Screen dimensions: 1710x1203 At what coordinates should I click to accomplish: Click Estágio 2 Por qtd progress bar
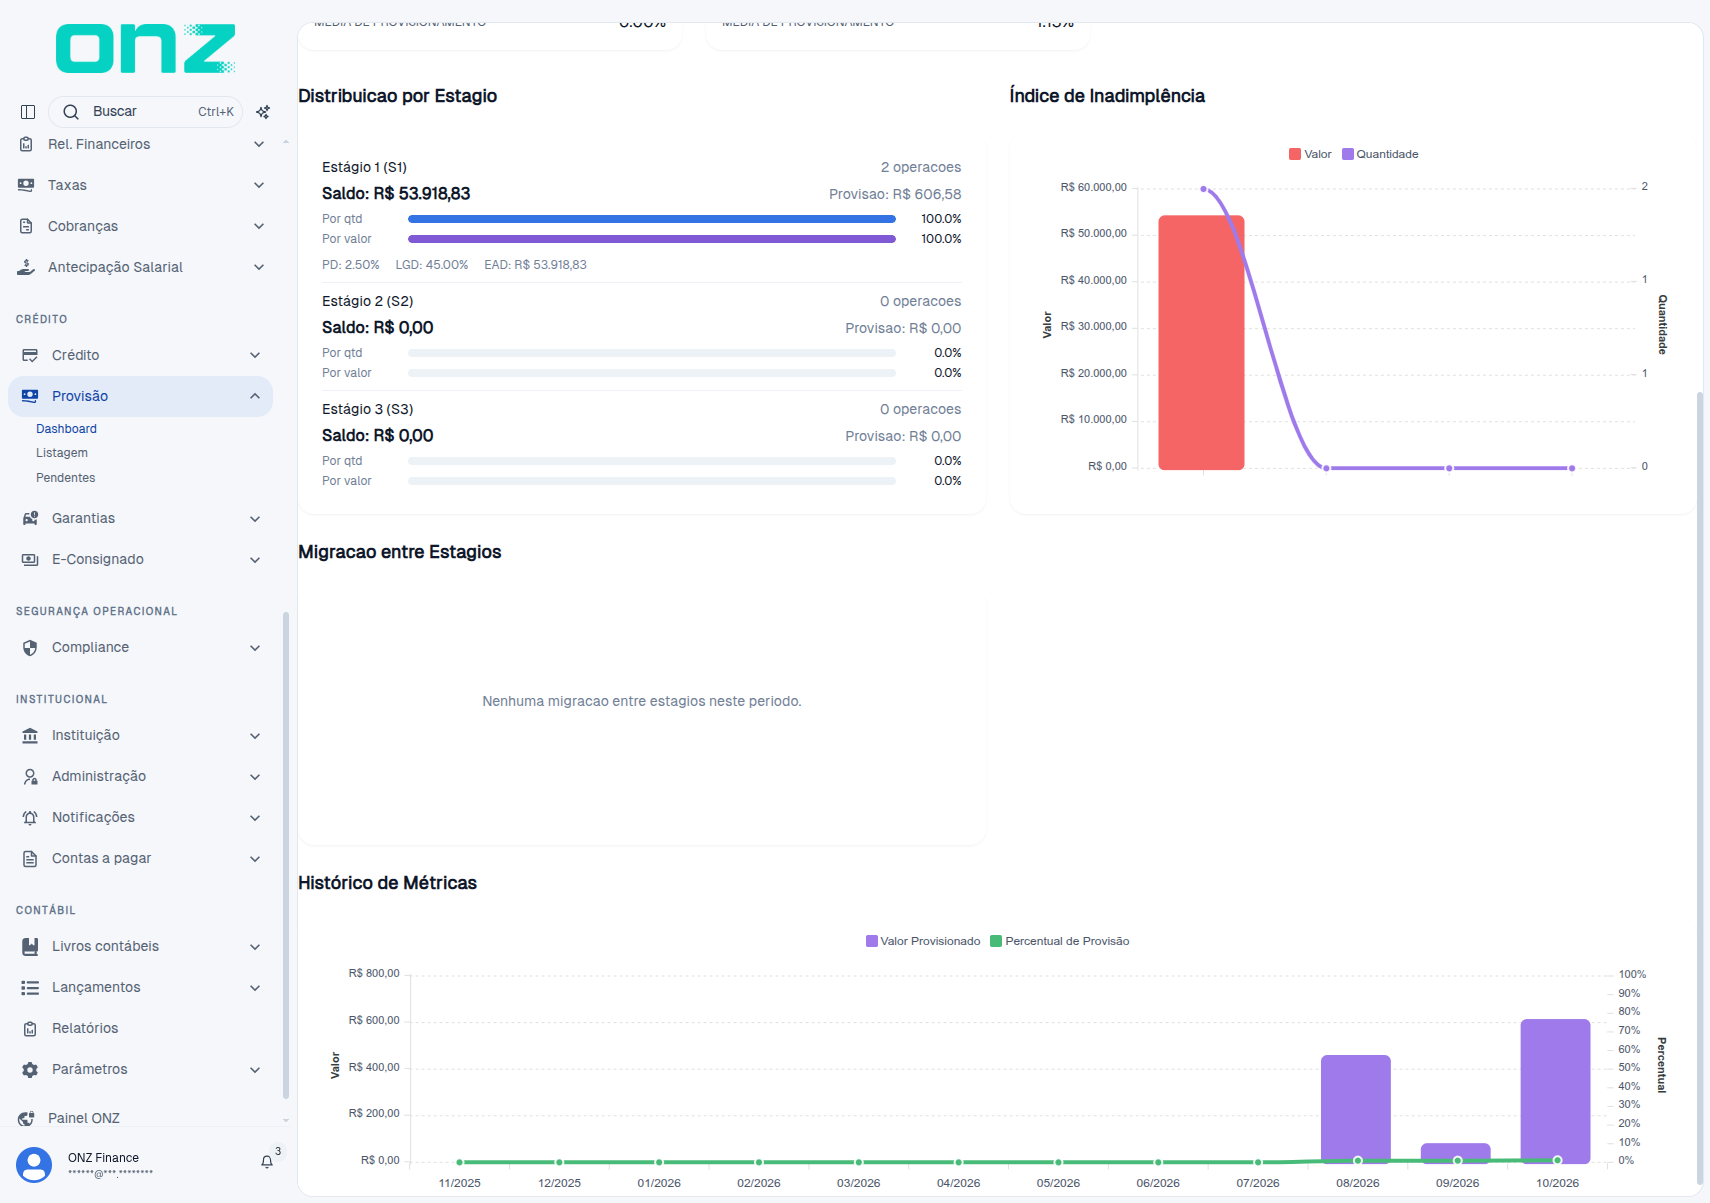coord(652,353)
